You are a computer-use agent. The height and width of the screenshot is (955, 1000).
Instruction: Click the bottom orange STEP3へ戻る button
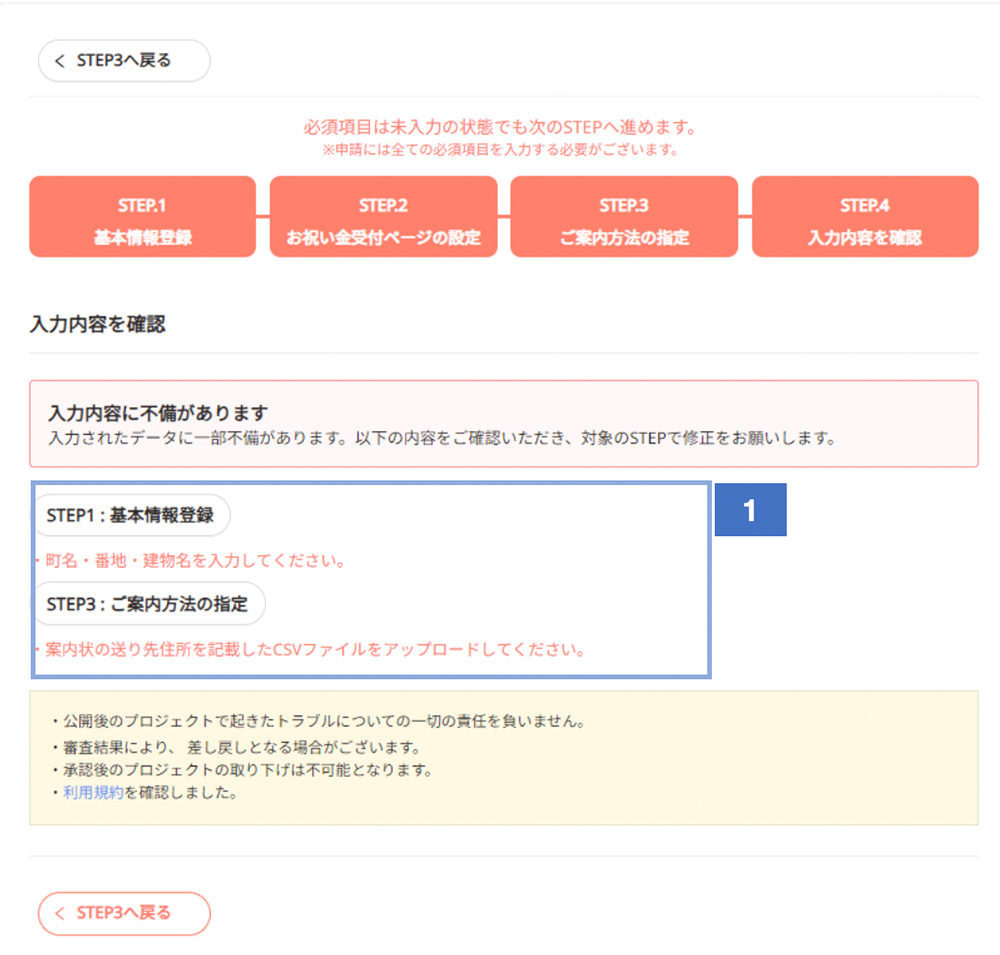pos(124,913)
